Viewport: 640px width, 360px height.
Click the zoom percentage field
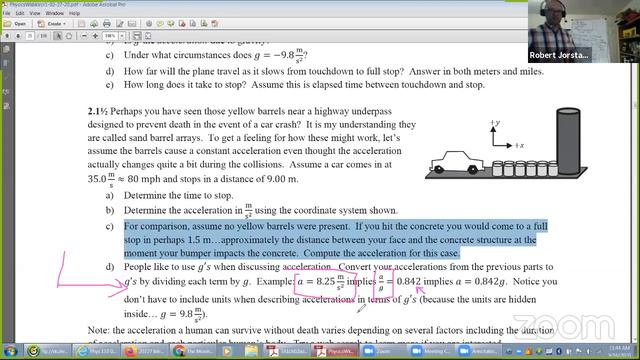coord(110,36)
